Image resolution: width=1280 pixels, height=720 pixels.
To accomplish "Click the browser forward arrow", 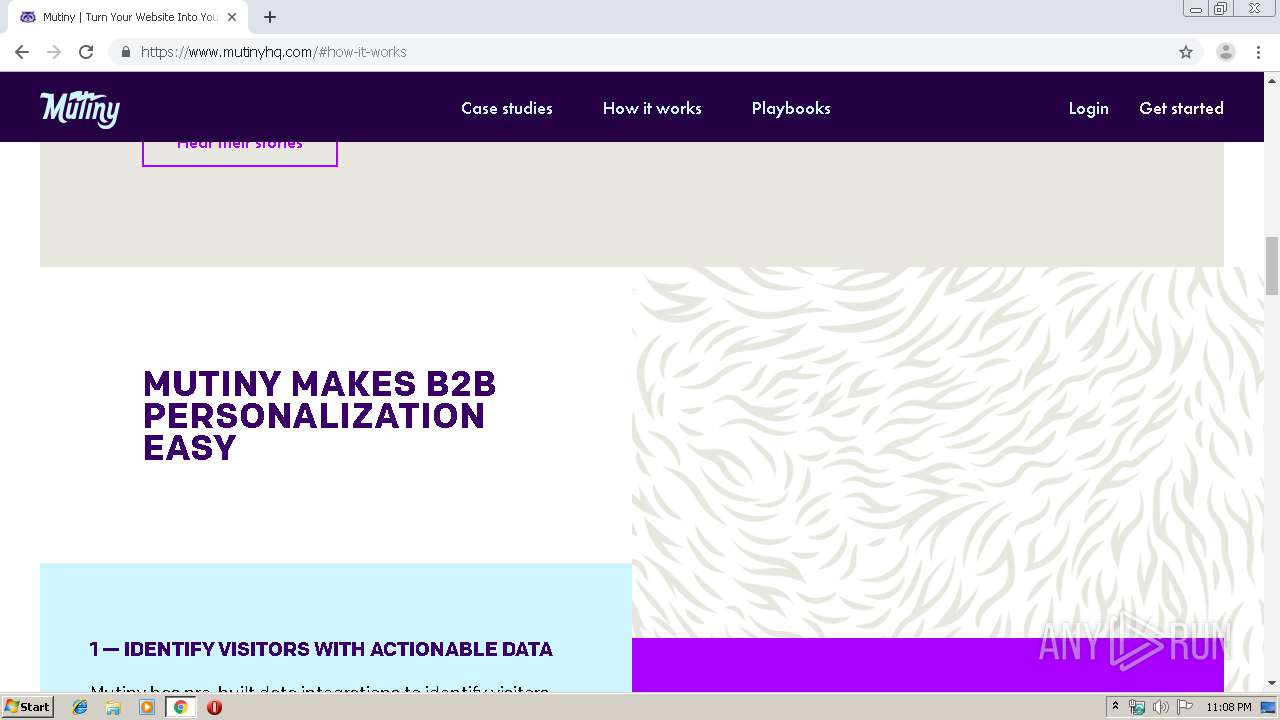I will pos(54,52).
